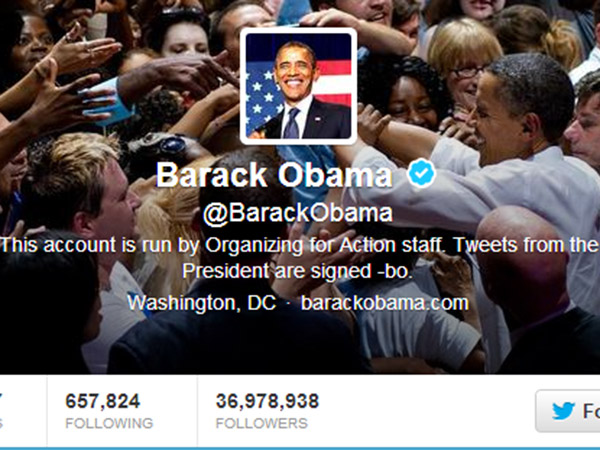600x450 pixels.
Task: Open the 657,824 following count
Action: 103,401
